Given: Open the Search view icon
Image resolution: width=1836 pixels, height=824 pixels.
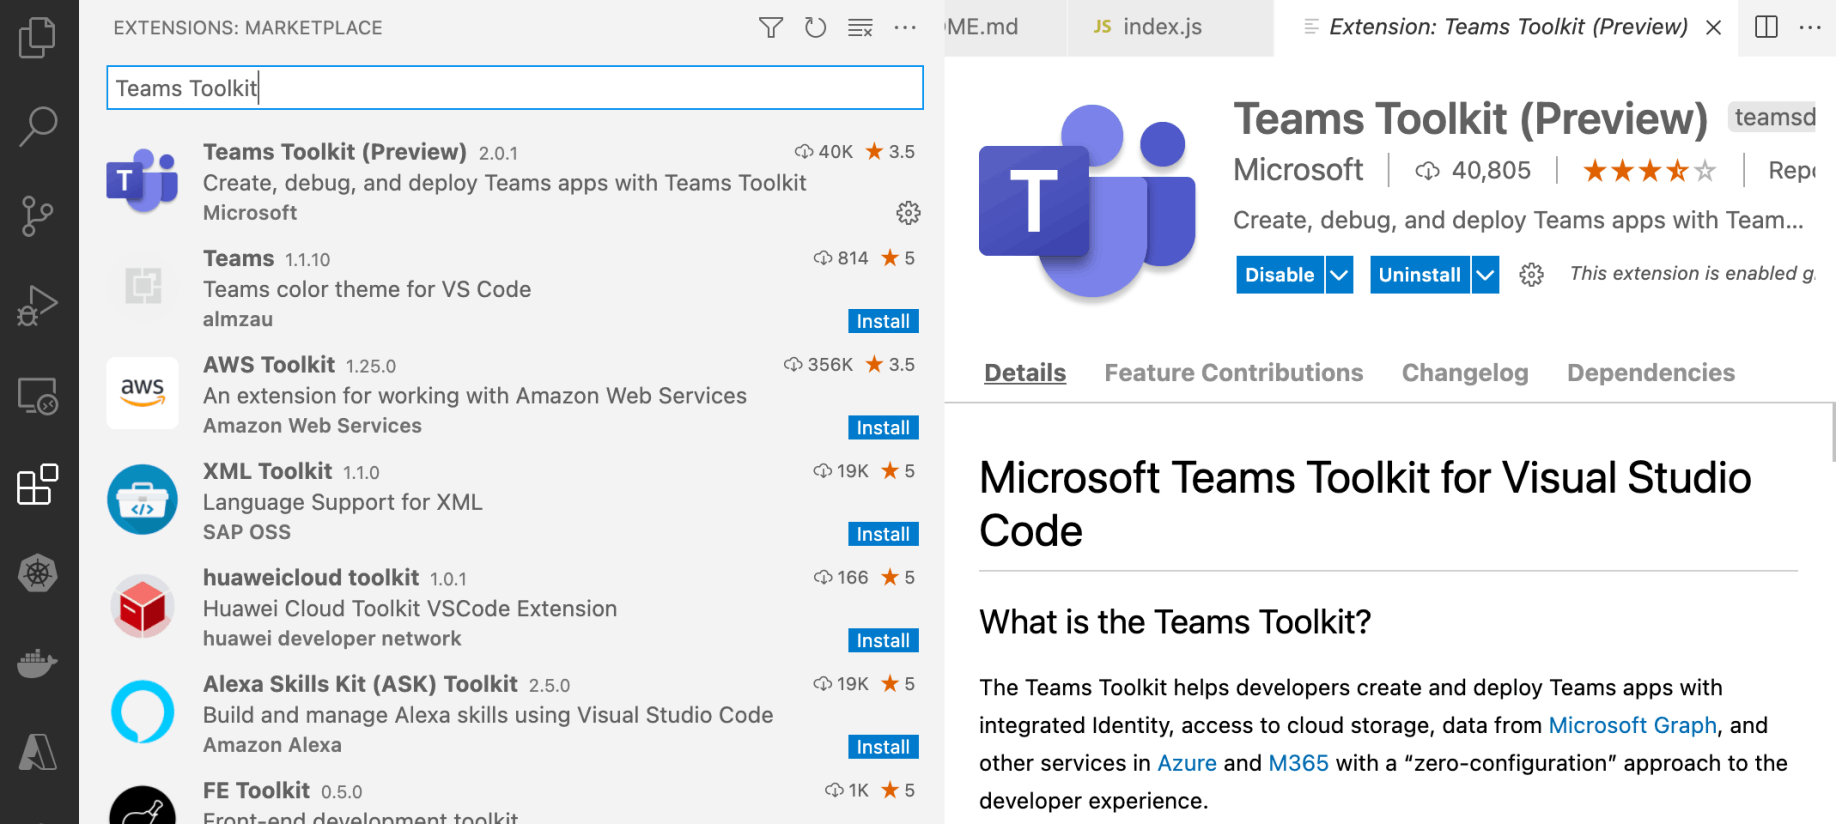Looking at the screenshot, I should [x=38, y=127].
